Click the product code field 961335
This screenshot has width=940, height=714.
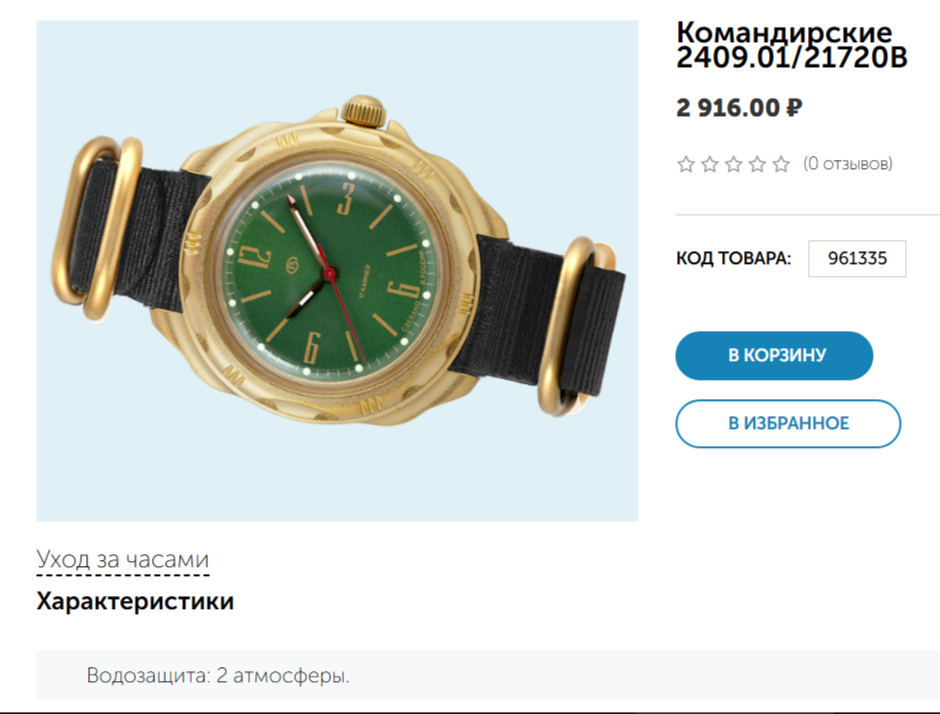857,258
